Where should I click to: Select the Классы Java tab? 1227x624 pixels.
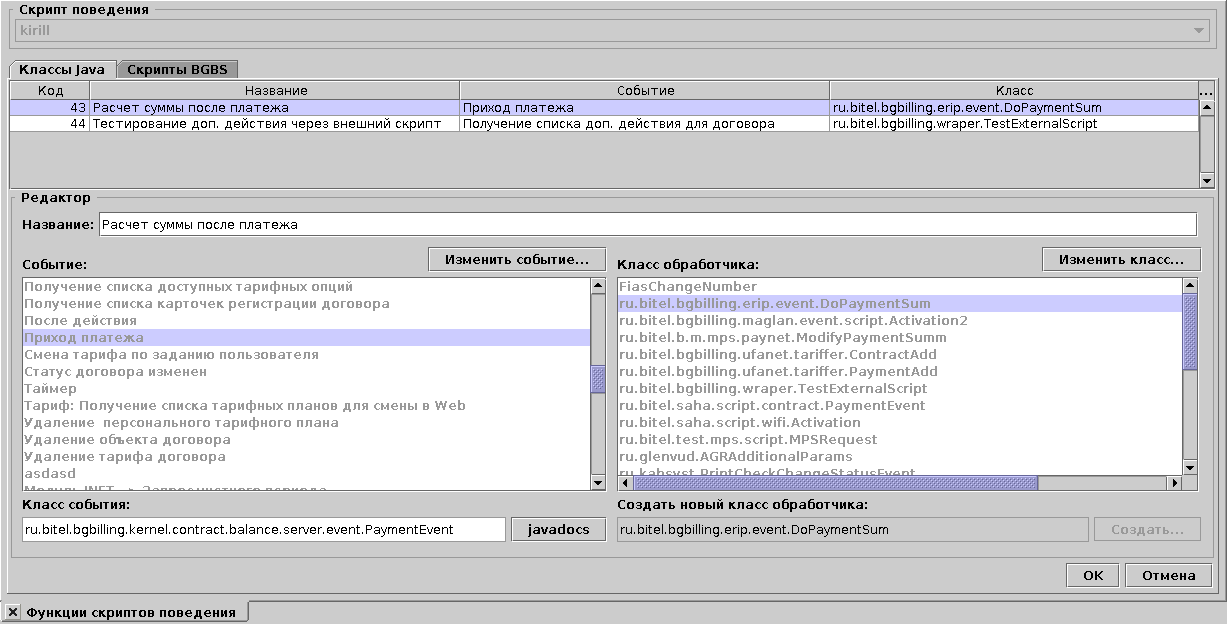(62, 70)
